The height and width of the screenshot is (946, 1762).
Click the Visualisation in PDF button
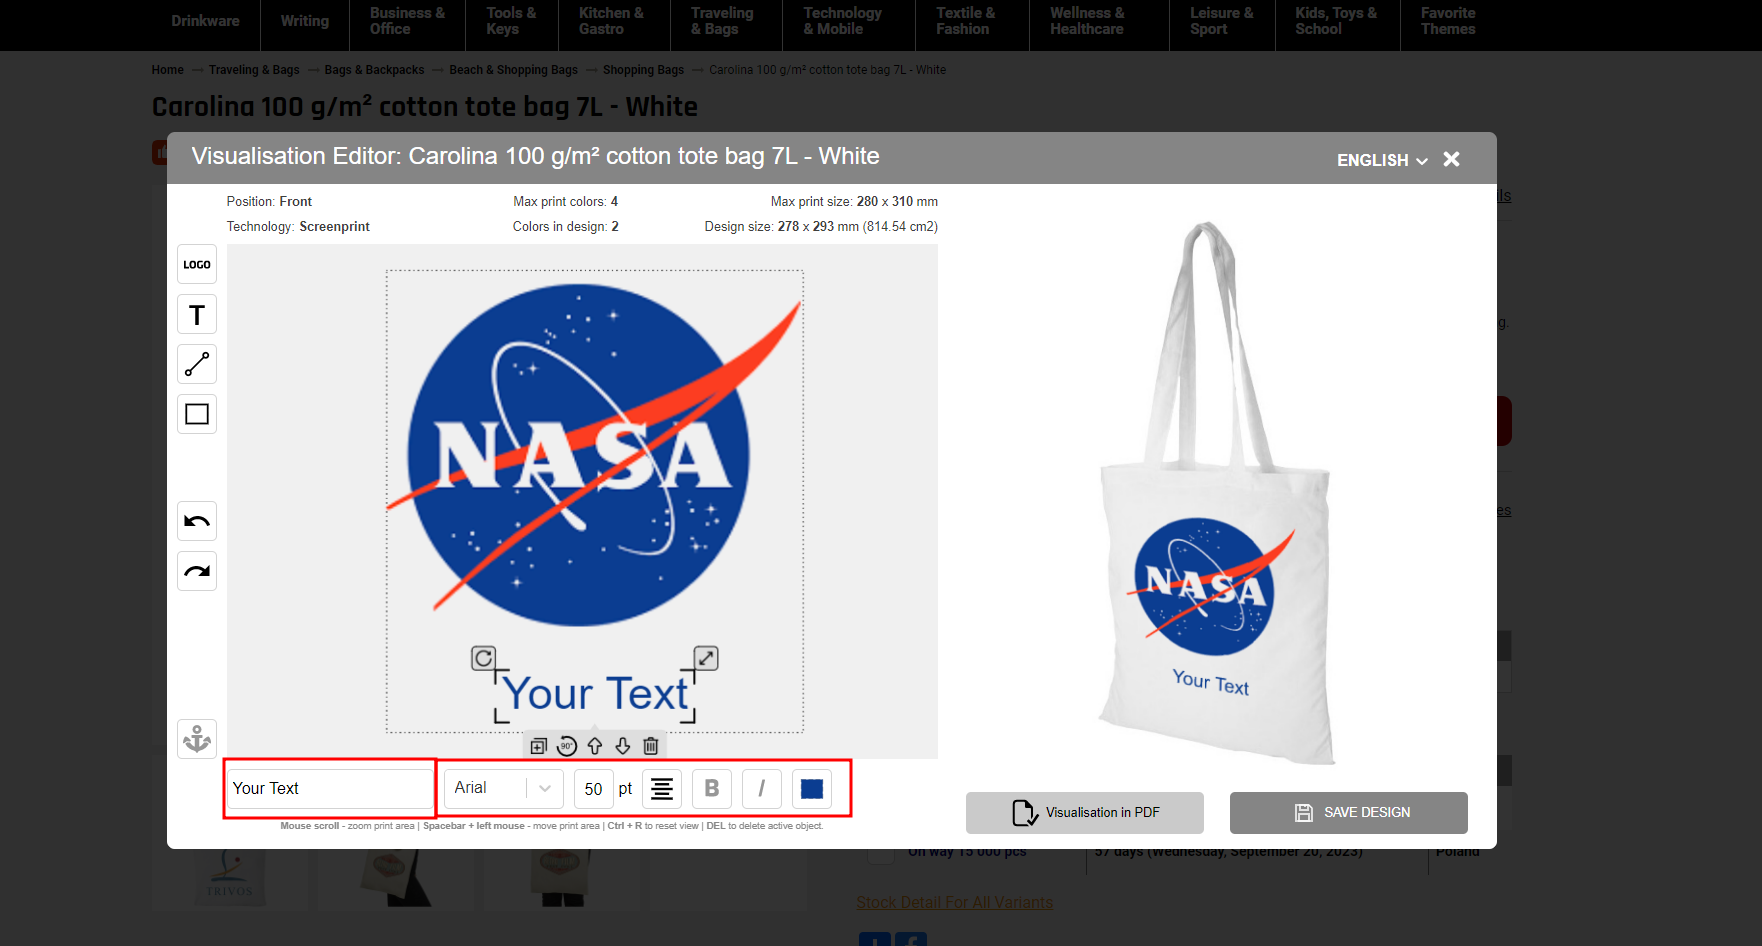click(x=1085, y=813)
